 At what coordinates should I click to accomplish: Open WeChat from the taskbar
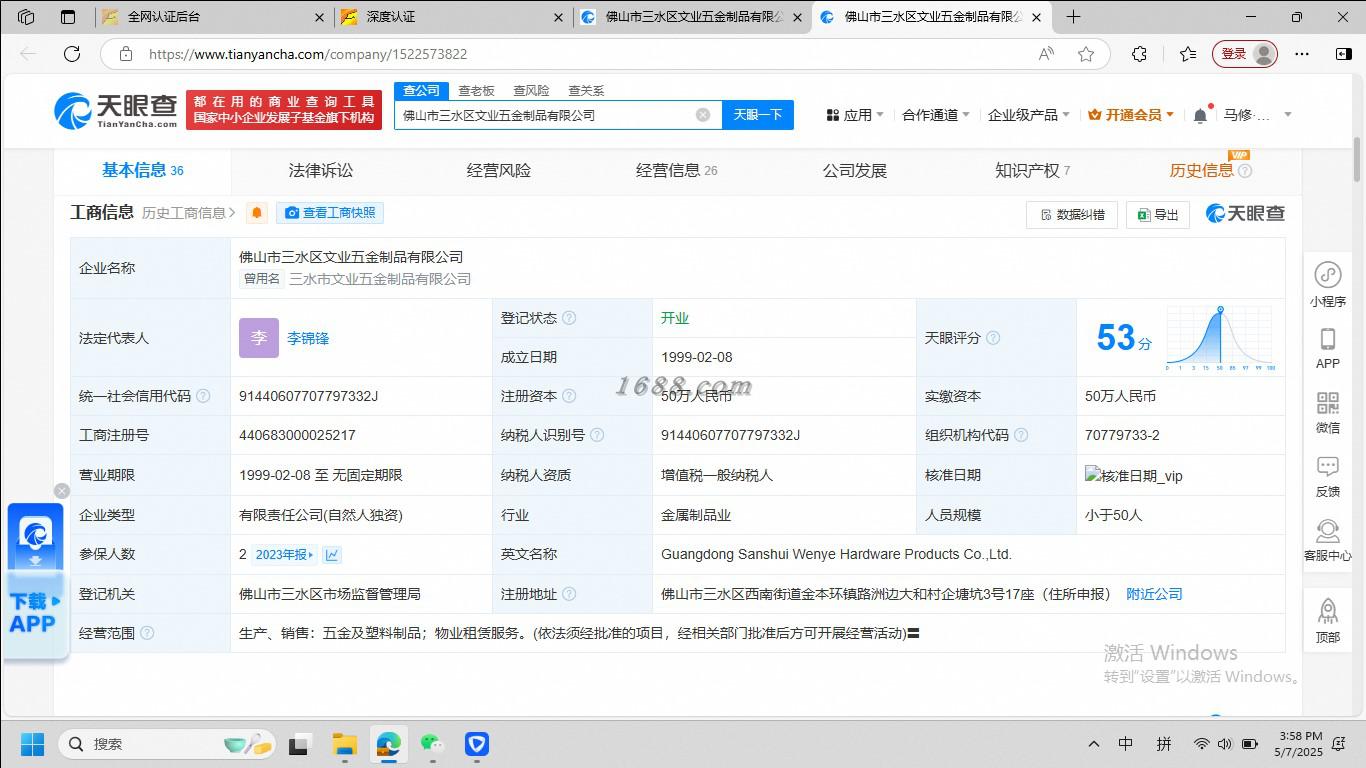click(x=432, y=744)
